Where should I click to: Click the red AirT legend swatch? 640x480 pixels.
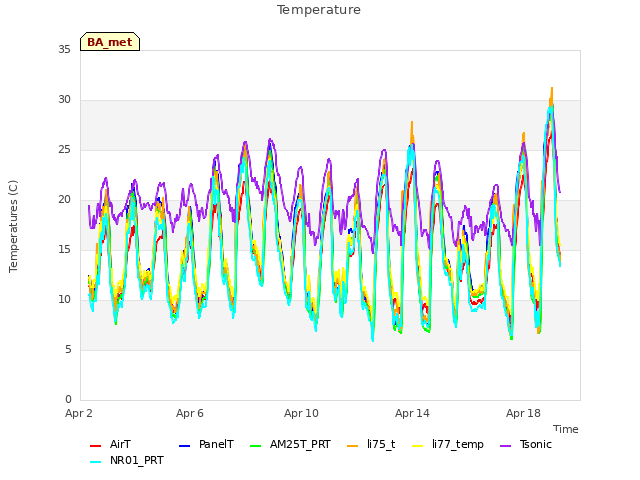(x=95, y=446)
